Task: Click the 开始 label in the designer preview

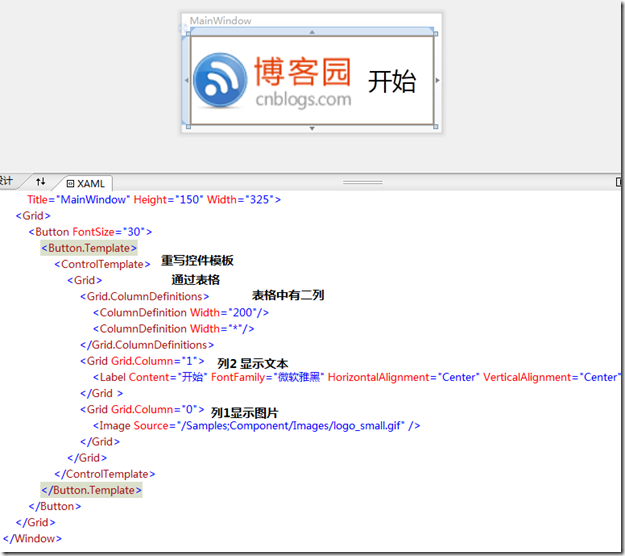Action: pos(392,82)
